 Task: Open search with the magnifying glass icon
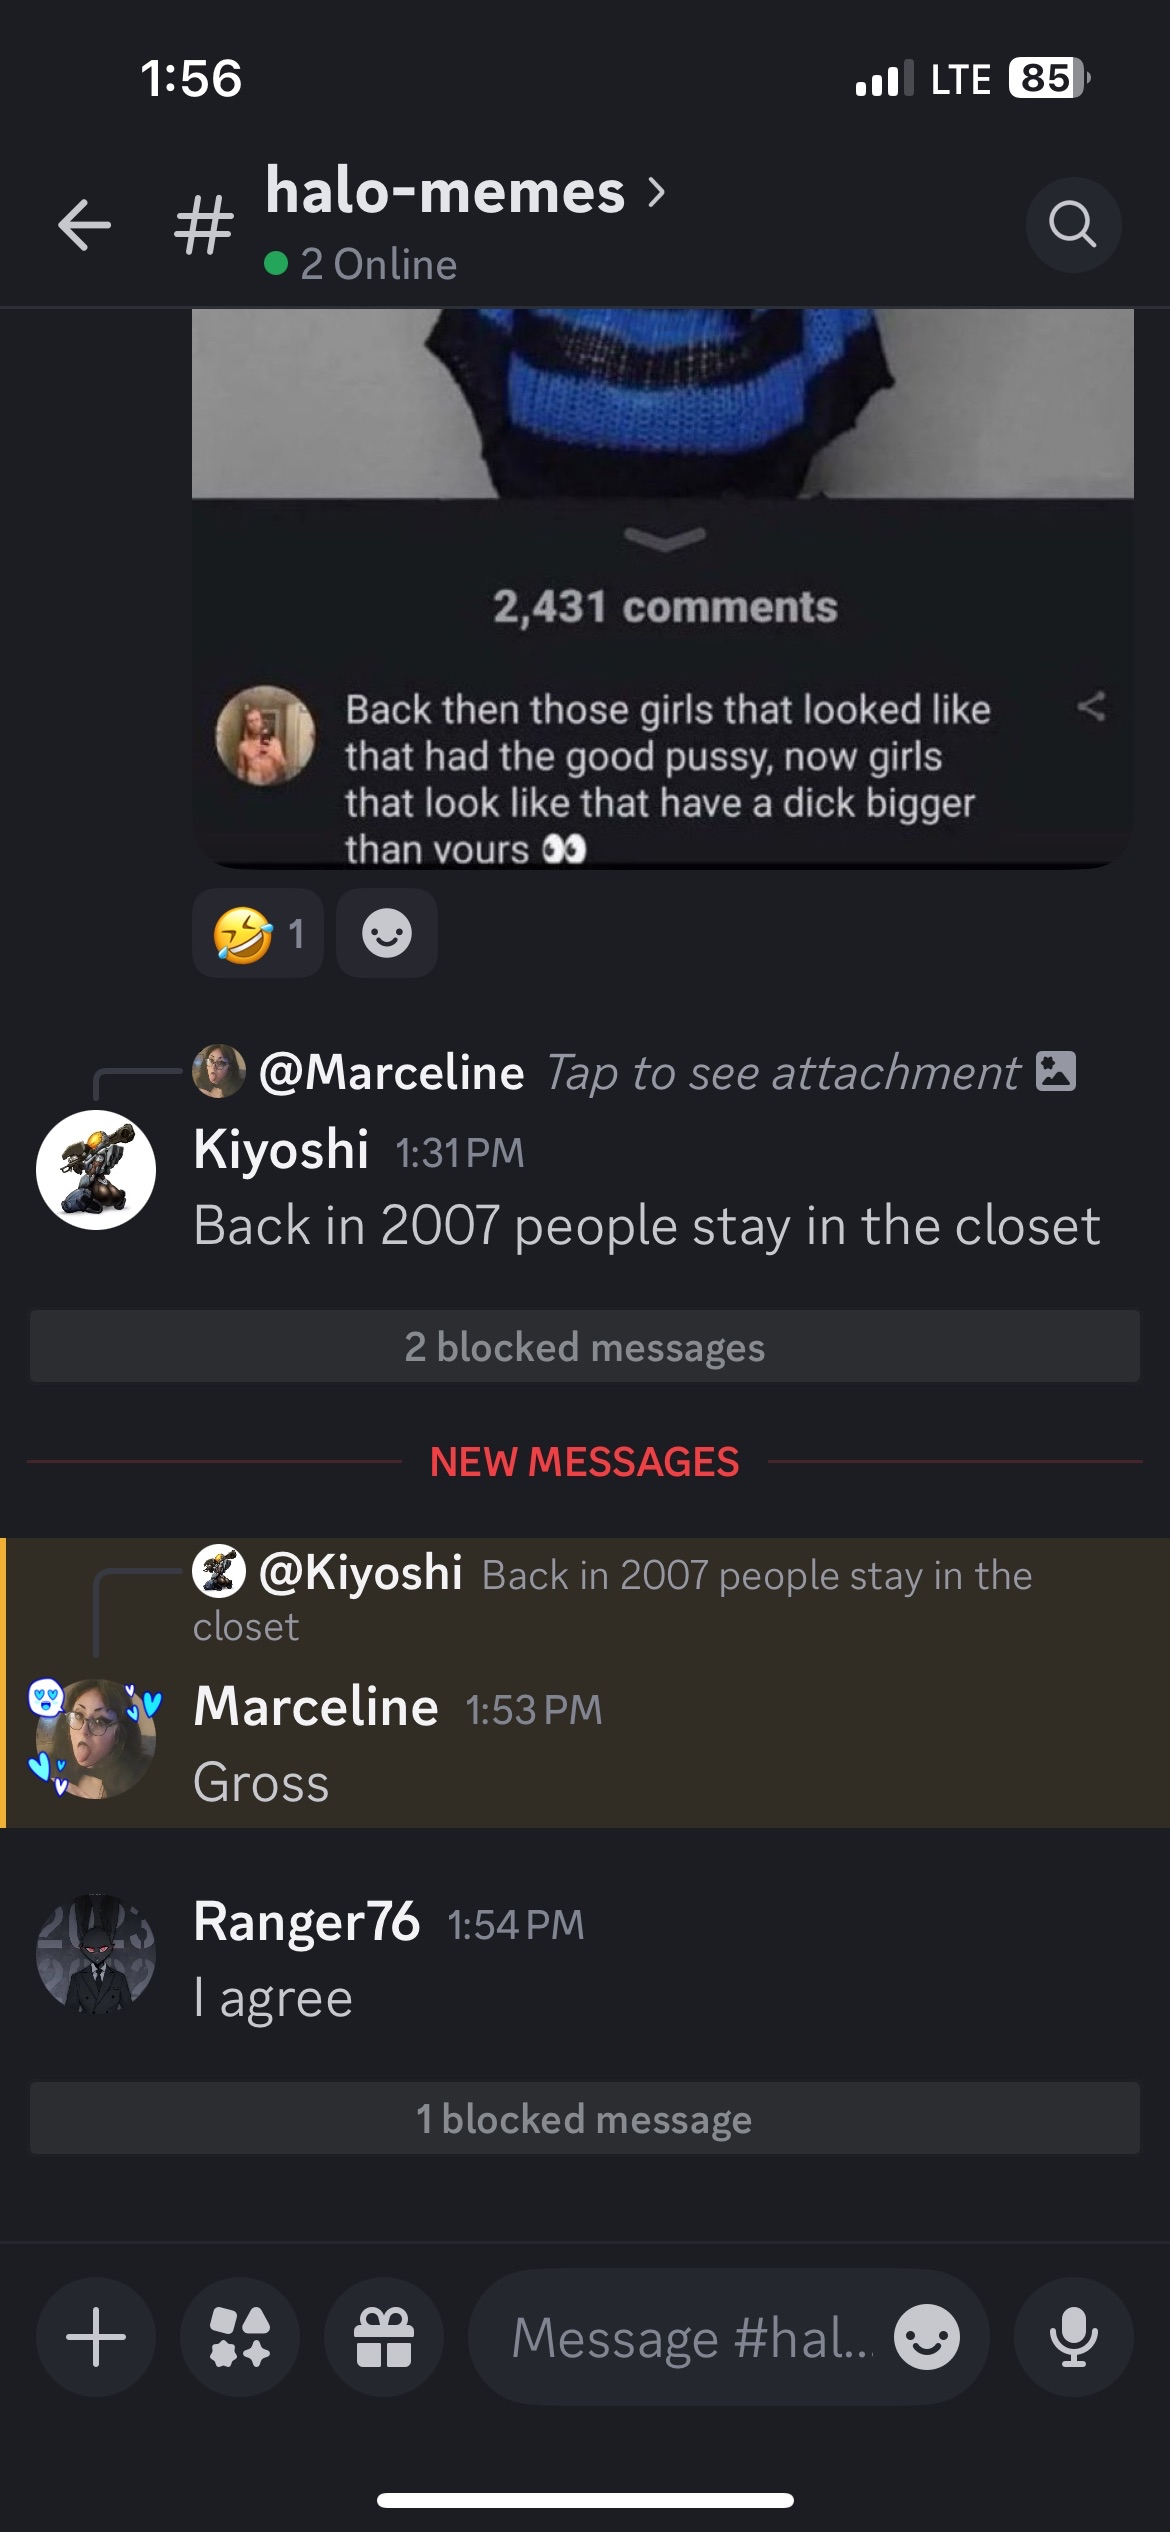click(x=1073, y=224)
